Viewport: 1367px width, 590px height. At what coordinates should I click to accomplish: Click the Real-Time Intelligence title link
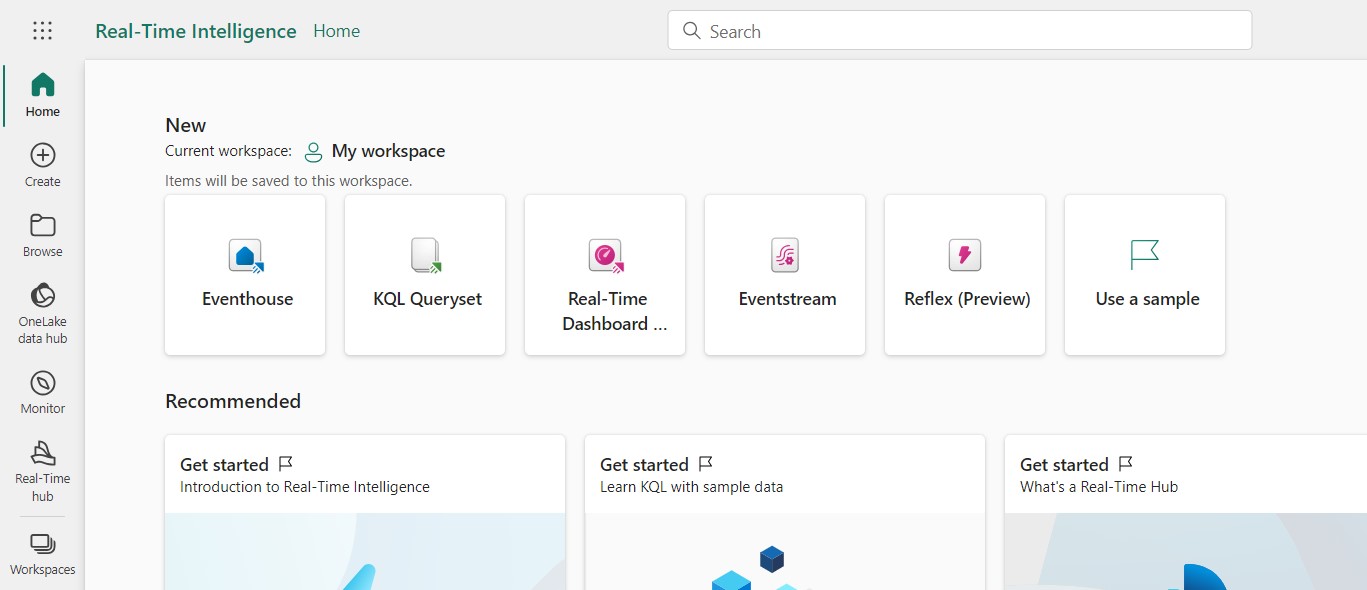tap(196, 31)
